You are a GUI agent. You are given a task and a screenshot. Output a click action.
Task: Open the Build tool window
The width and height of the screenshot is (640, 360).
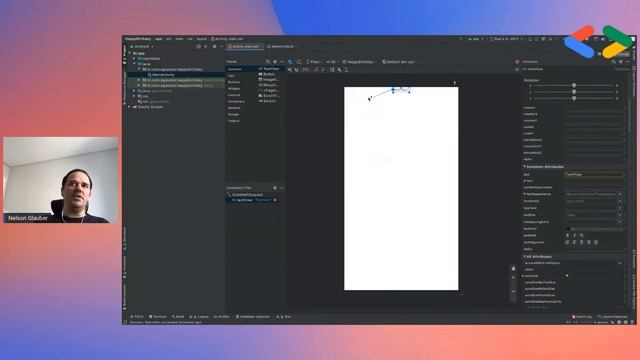pos(178,316)
